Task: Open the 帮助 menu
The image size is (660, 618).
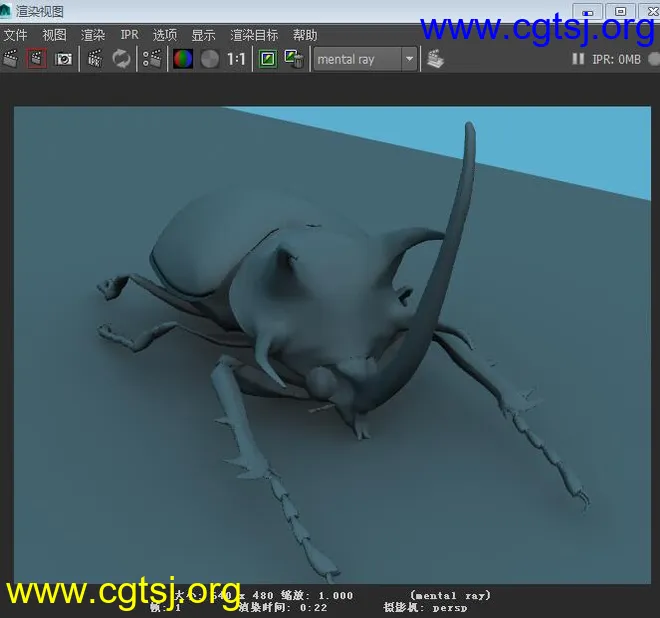Action: pos(305,35)
